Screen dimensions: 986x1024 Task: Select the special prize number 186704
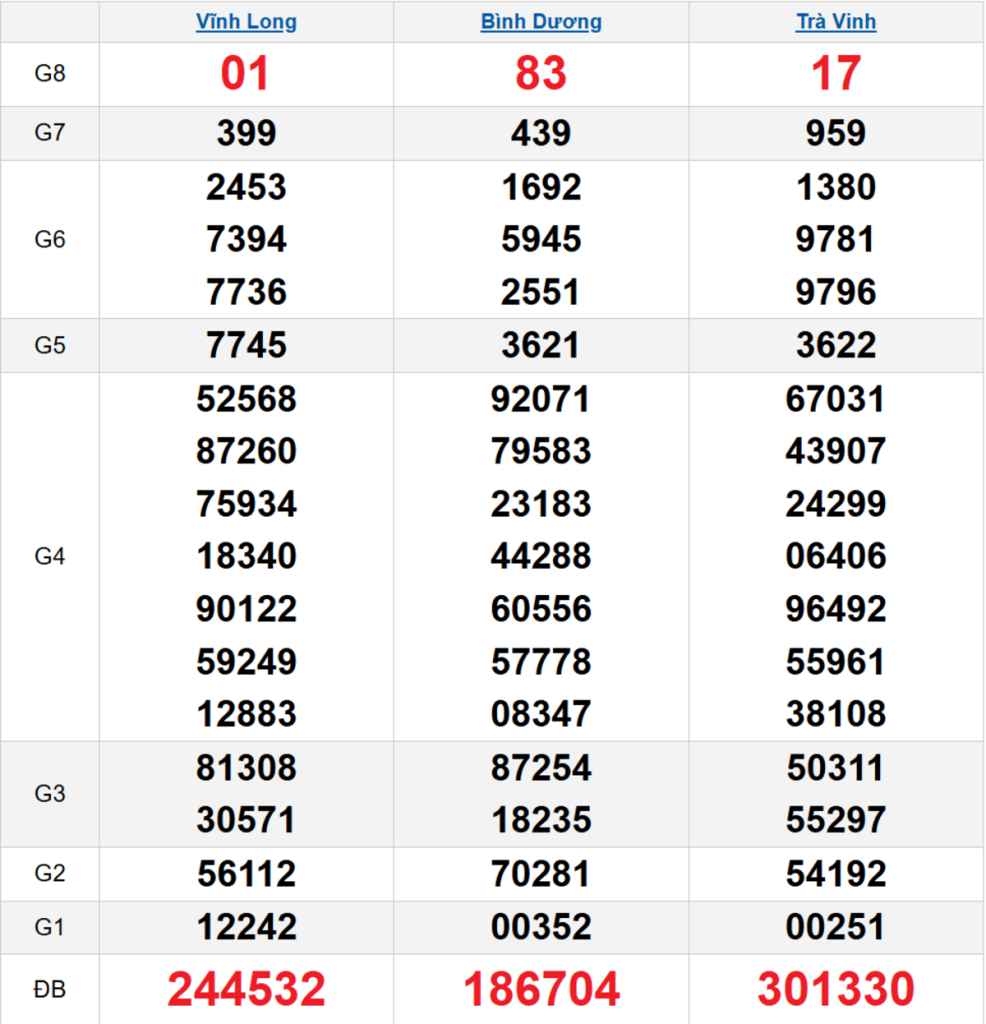pyautogui.click(x=541, y=989)
